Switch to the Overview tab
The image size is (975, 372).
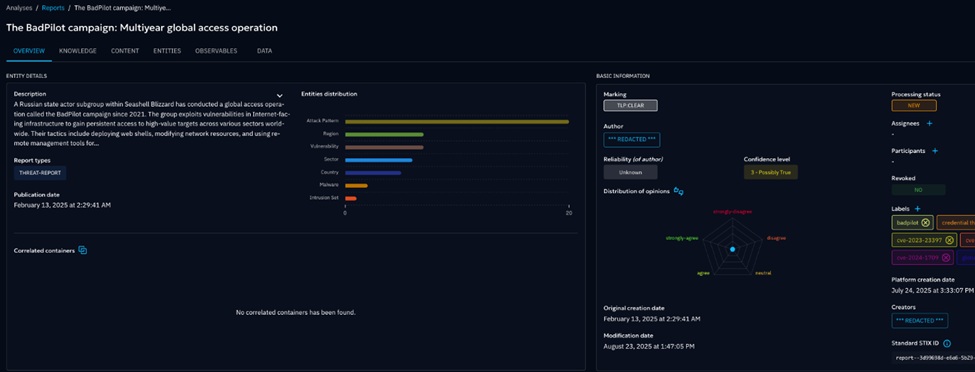click(29, 51)
